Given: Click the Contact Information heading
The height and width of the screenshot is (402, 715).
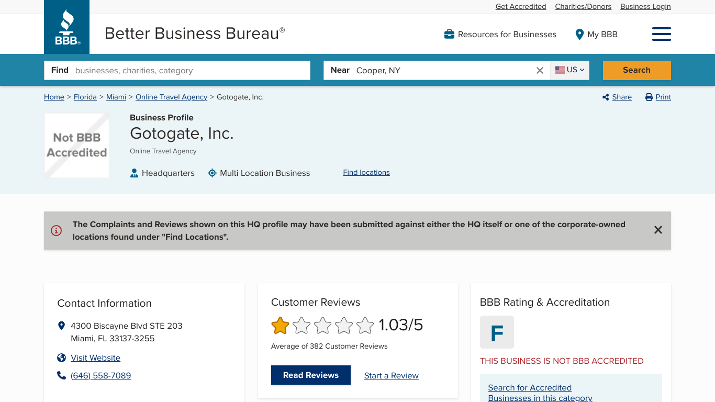Looking at the screenshot, I should (x=104, y=304).
